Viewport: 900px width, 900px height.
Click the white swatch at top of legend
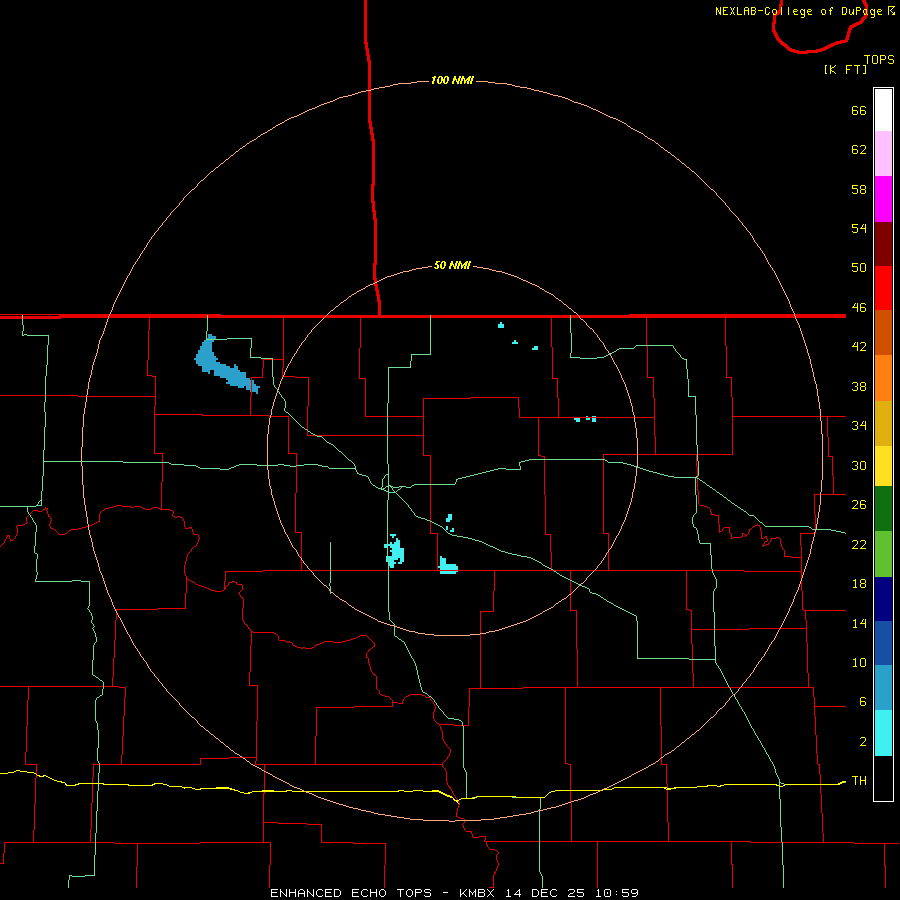click(883, 110)
